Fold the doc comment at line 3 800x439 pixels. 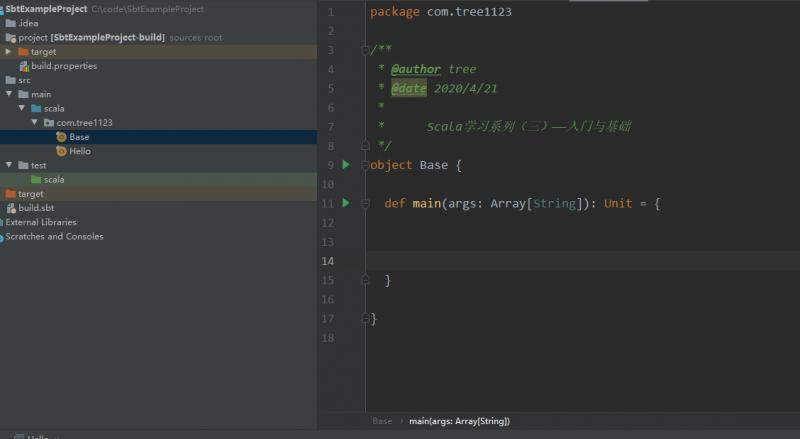pyautogui.click(x=365, y=50)
